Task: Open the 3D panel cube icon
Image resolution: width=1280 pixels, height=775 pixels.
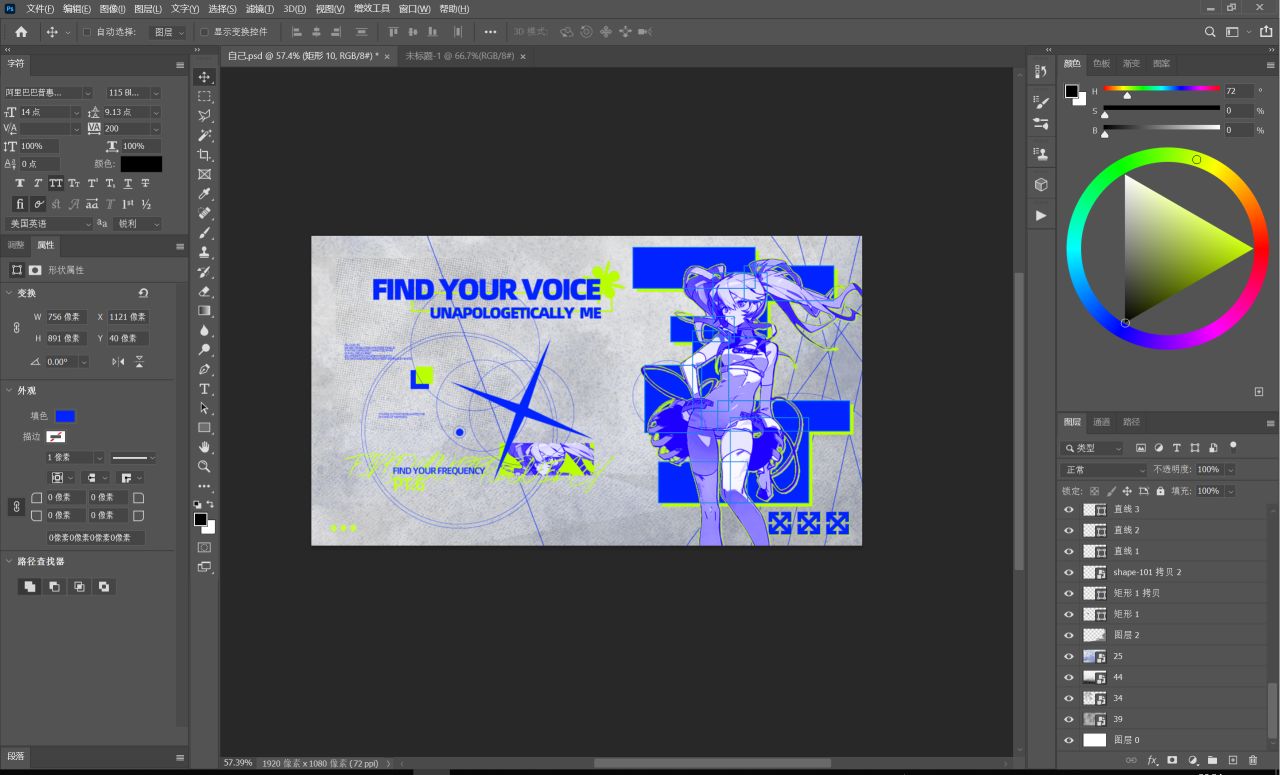Action: click(1041, 185)
